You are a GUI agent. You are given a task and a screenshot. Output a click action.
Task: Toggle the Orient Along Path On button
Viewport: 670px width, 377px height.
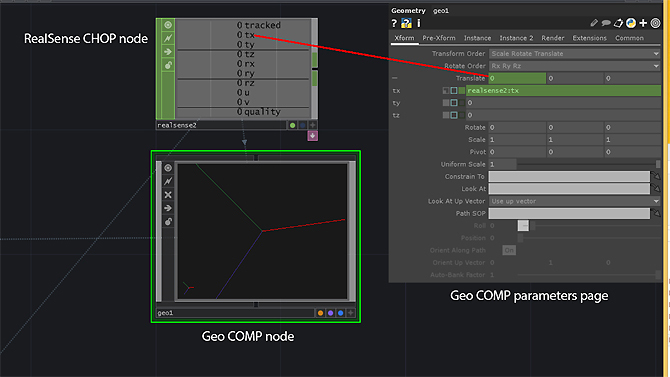pyautogui.click(x=508, y=250)
